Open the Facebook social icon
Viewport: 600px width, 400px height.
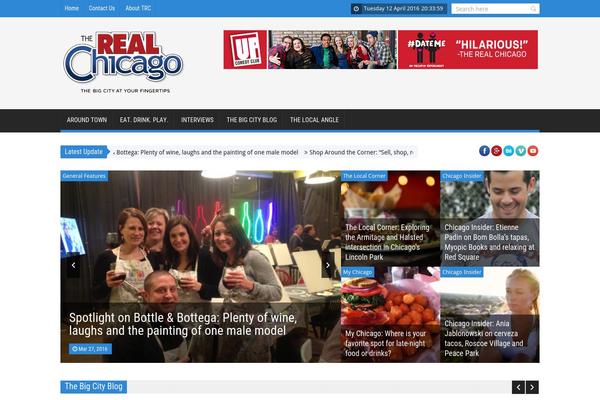(x=484, y=151)
